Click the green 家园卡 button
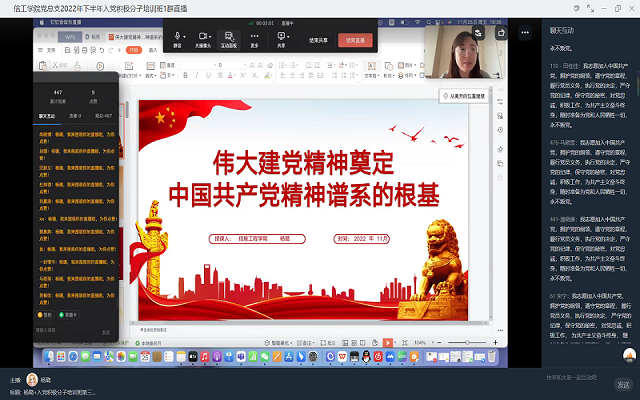The width and height of the screenshot is (640, 400). point(68,315)
